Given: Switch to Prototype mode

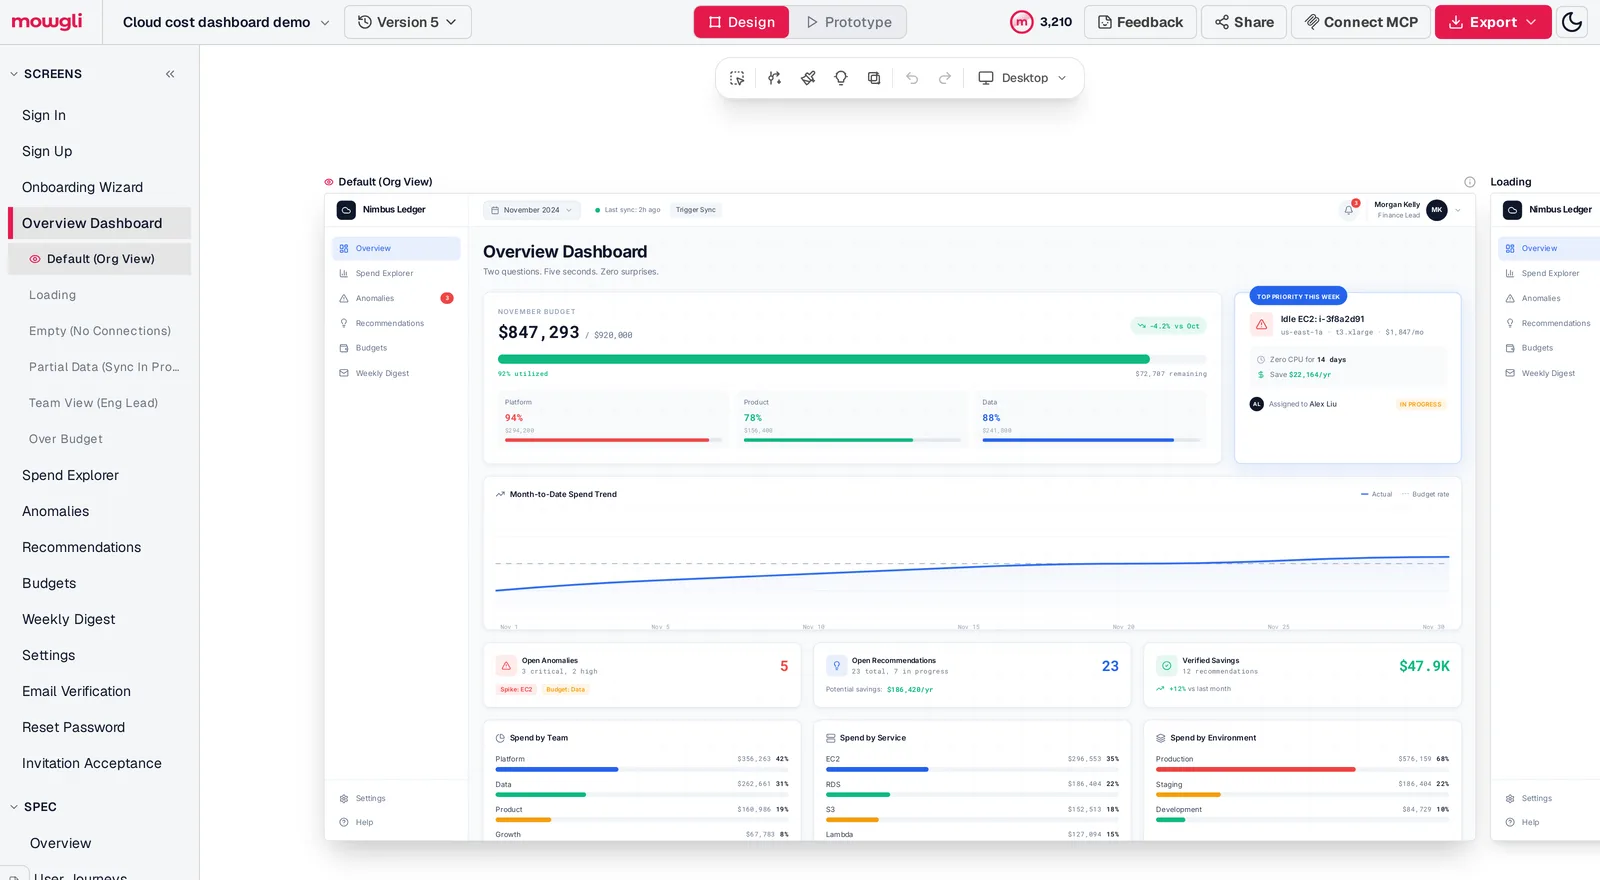Looking at the screenshot, I should coord(849,22).
